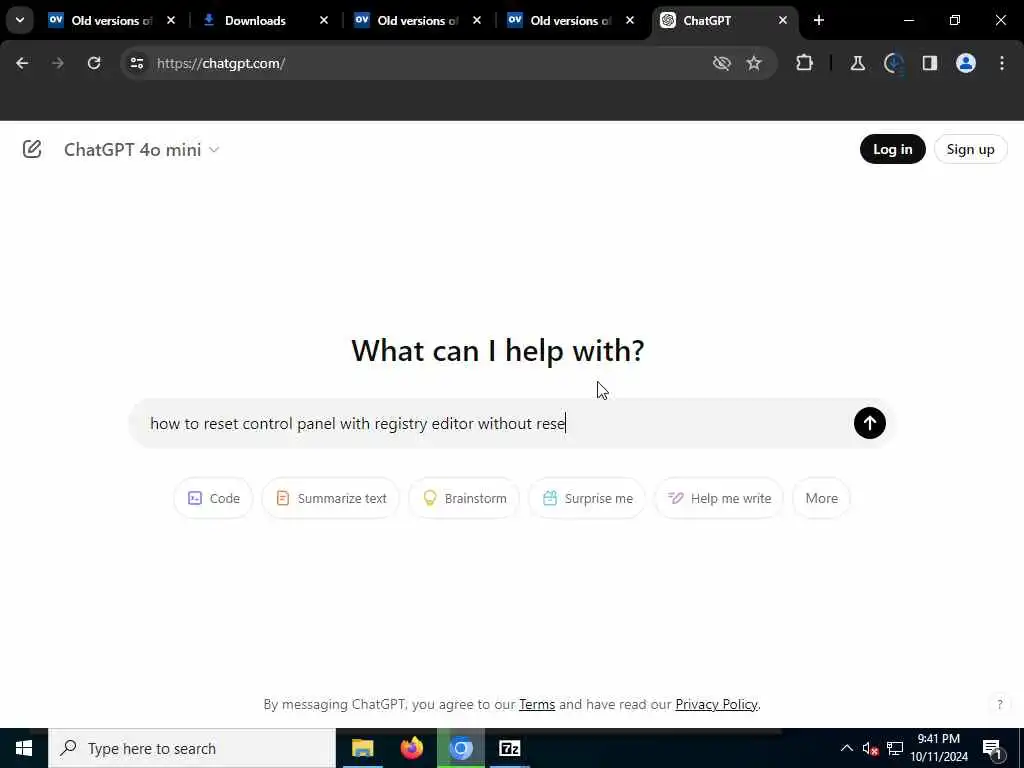The width and height of the screenshot is (1024, 768).
Task: Choose the Summarize text suggestion
Action: (x=330, y=498)
